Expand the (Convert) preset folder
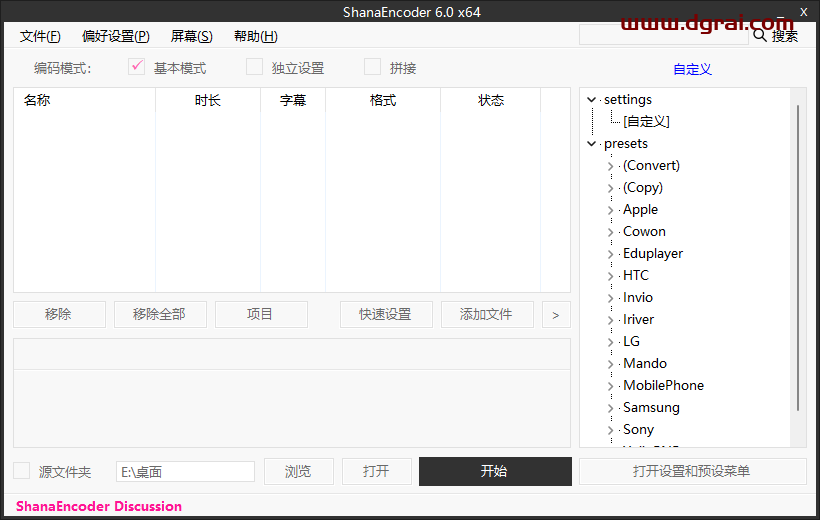The height and width of the screenshot is (520, 820). coord(610,166)
